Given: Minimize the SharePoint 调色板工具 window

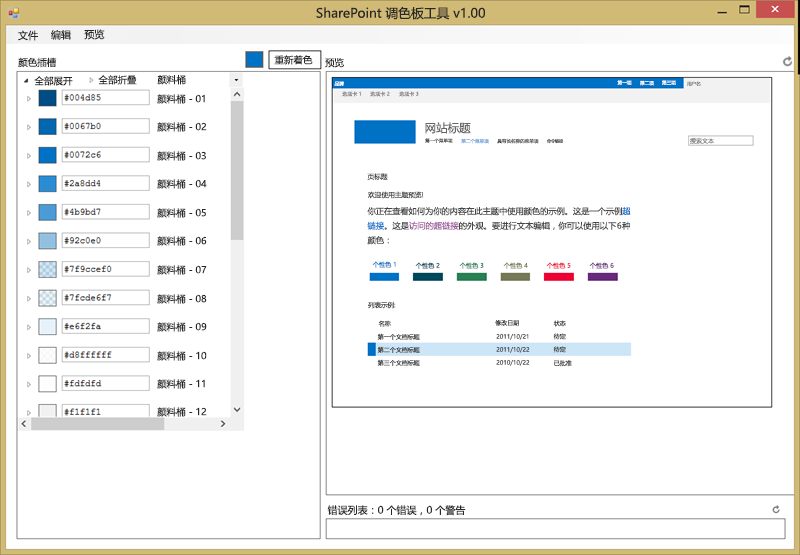Looking at the screenshot, I should click(722, 11).
